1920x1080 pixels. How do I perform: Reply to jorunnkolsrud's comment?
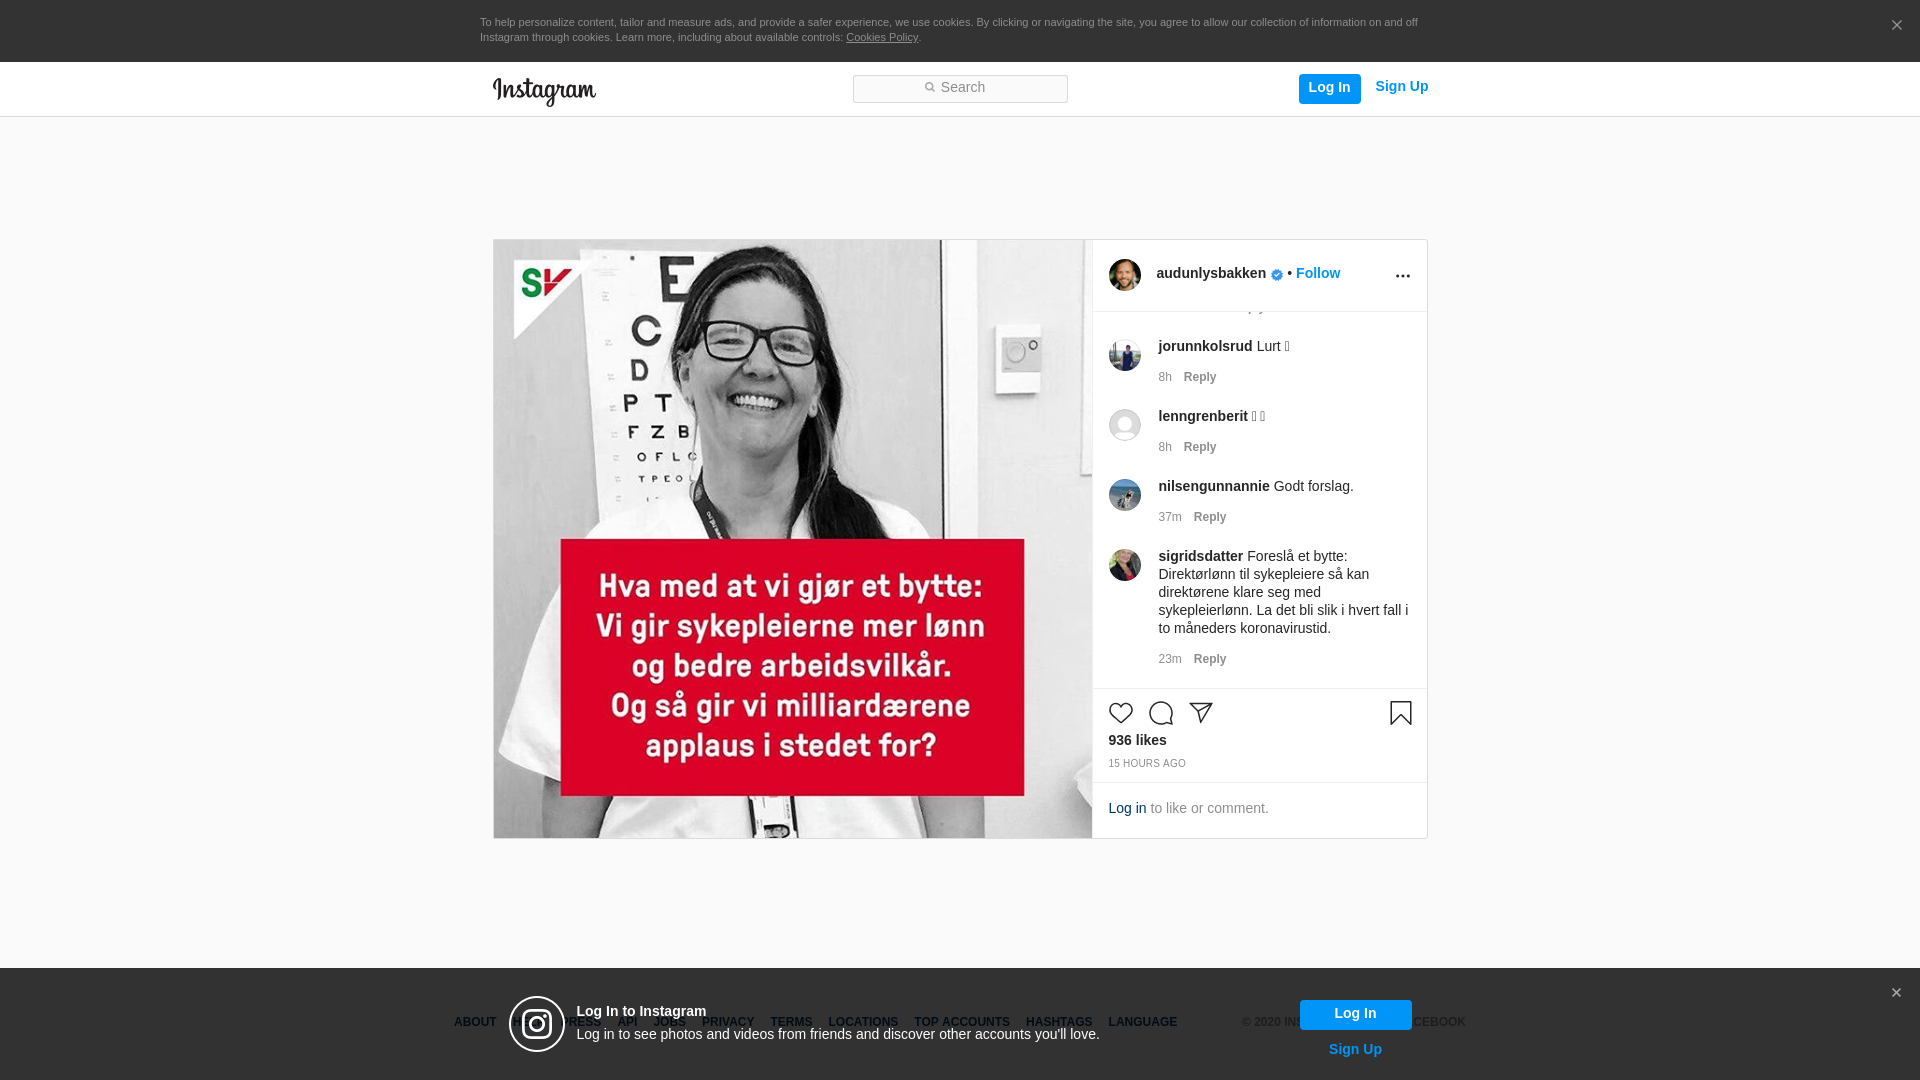click(1199, 377)
